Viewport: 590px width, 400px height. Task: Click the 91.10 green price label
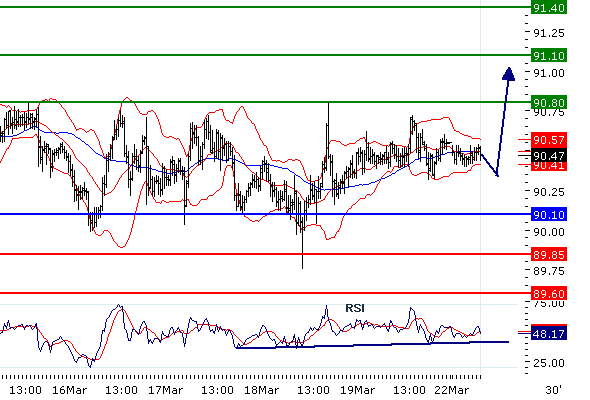tap(549, 56)
